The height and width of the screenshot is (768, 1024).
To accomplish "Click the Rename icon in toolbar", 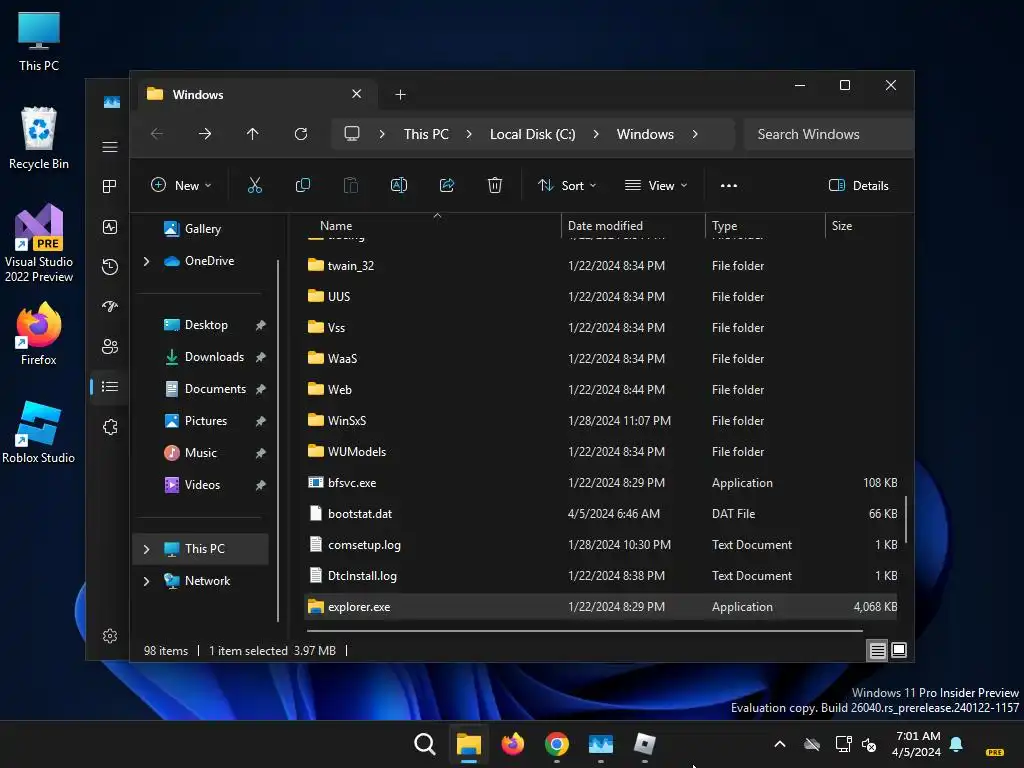I will pyautogui.click(x=398, y=185).
